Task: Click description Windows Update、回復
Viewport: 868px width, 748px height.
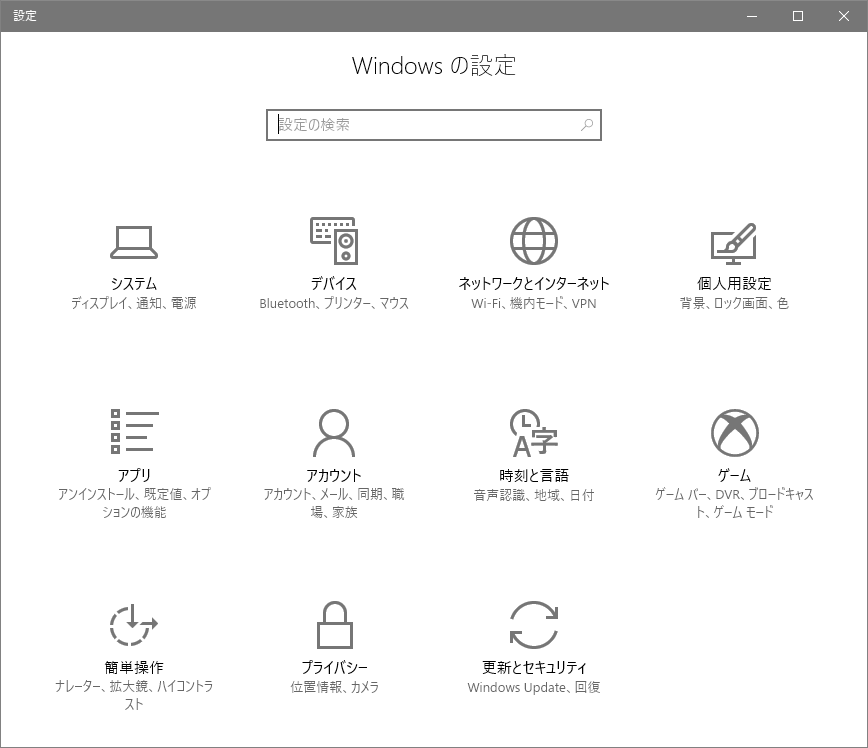Action: (534, 687)
